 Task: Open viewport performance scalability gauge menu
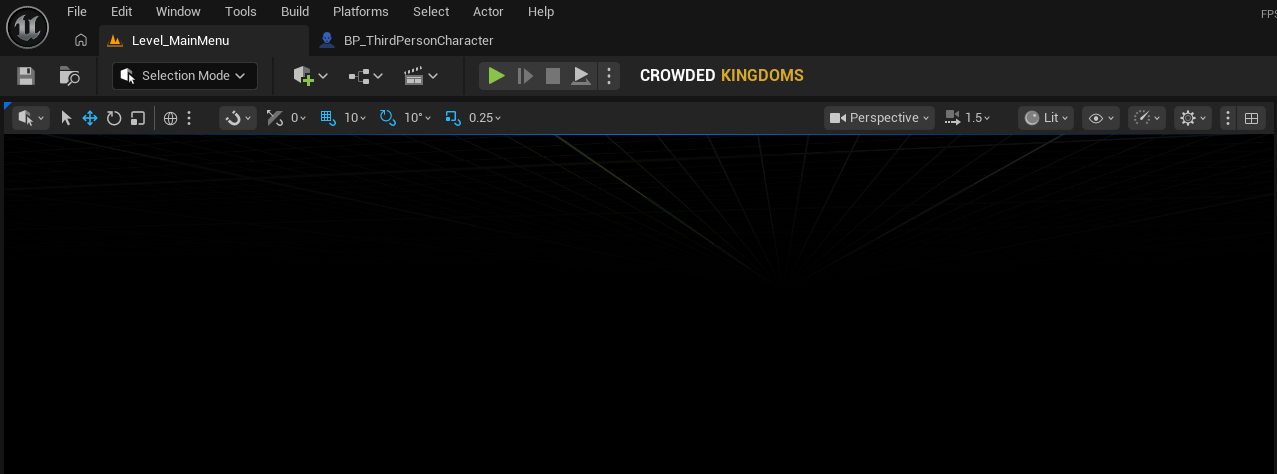coord(1147,118)
